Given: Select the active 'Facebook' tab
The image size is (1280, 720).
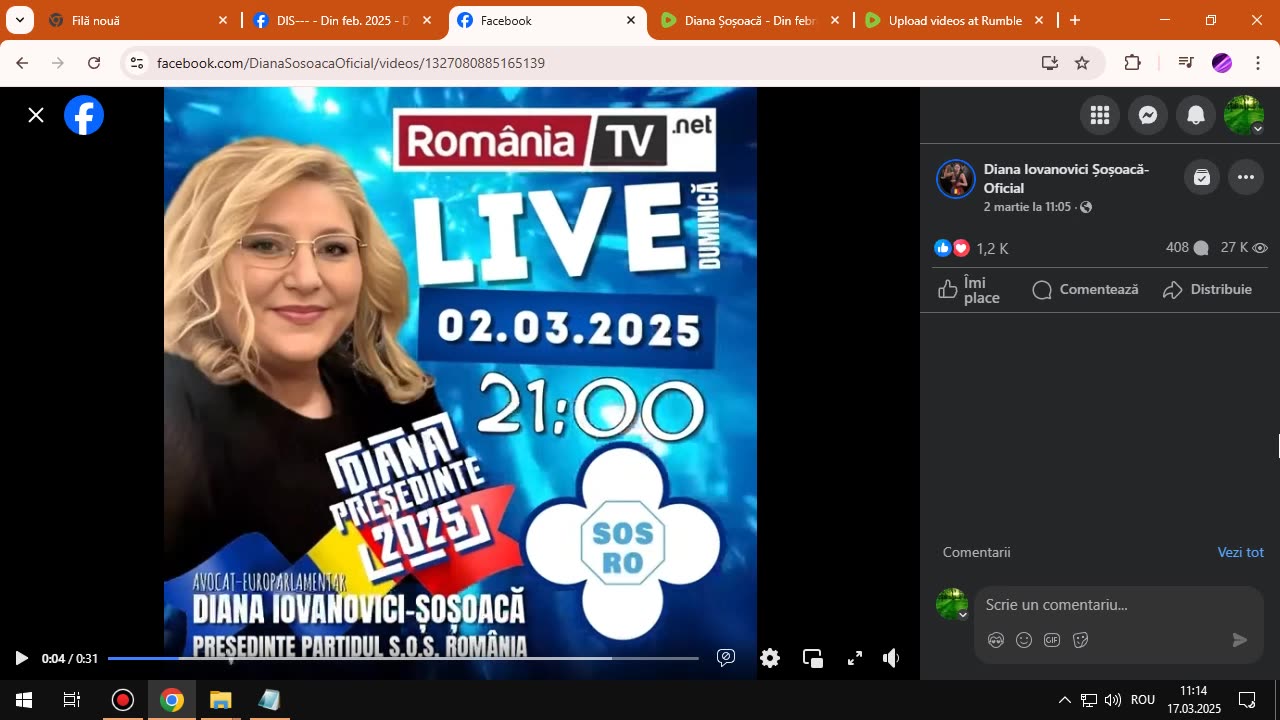Looking at the screenshot, I should 548,20.
